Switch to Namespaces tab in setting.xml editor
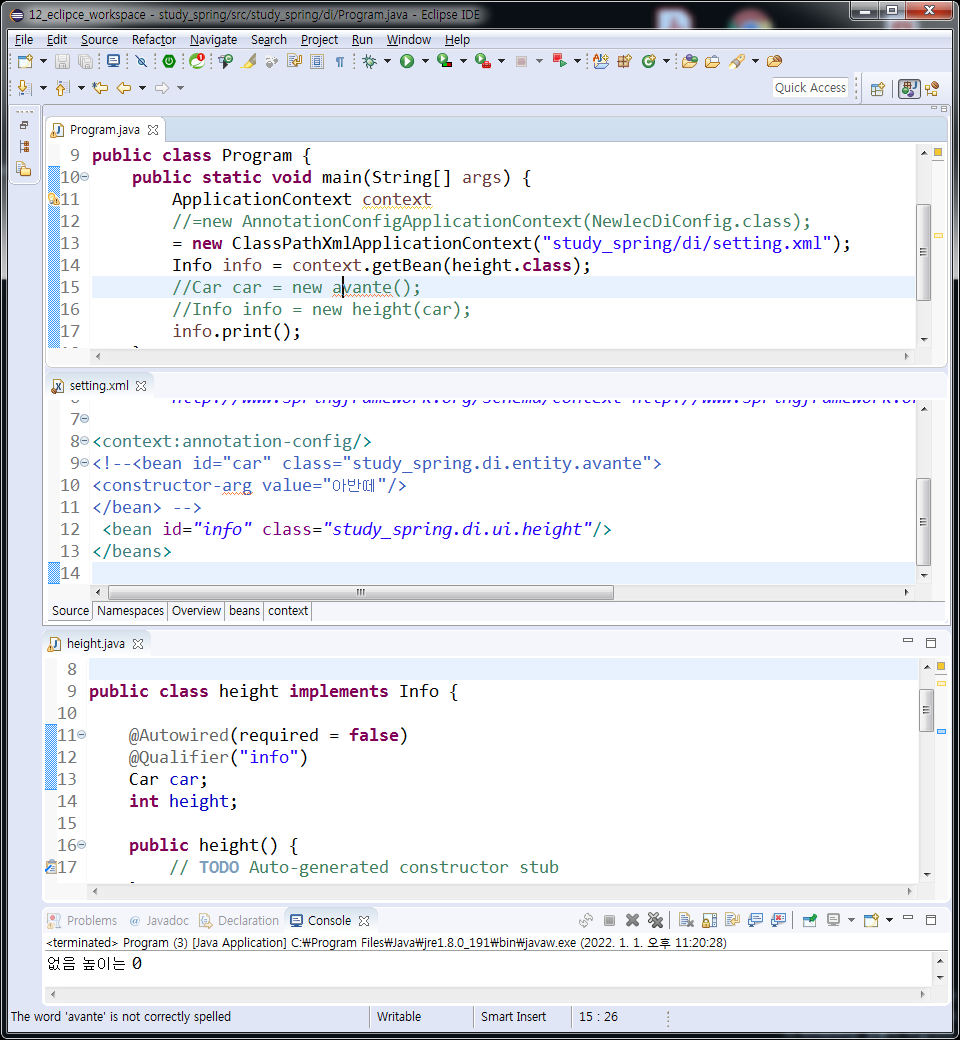Viewport: 960px width, 1040px height. (x=131, y=611)
